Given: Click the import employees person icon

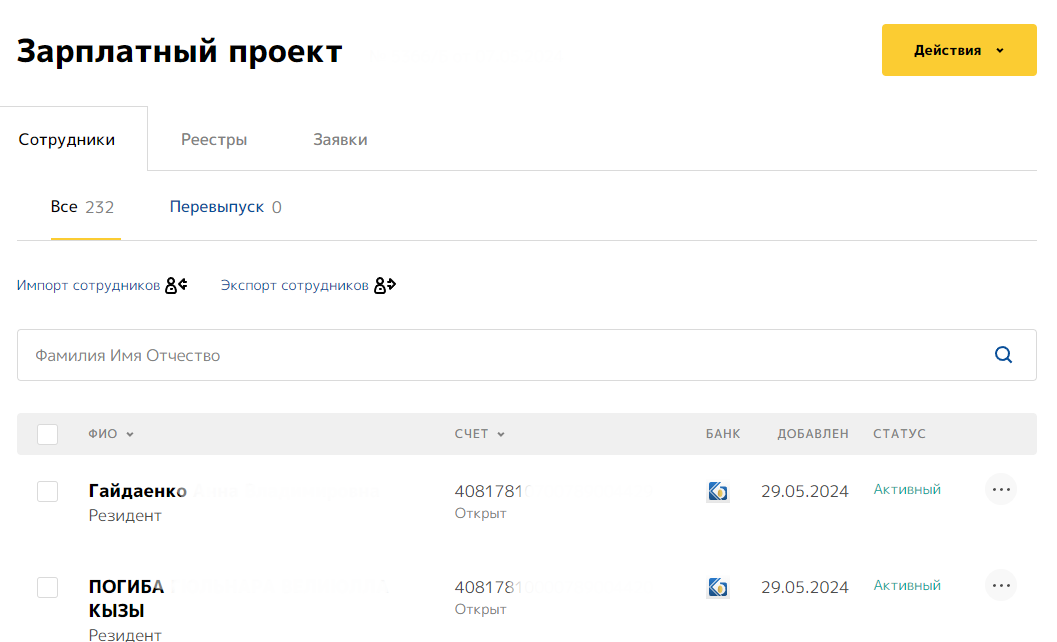Looking at the screenshot, I should [x=176, y=286].
